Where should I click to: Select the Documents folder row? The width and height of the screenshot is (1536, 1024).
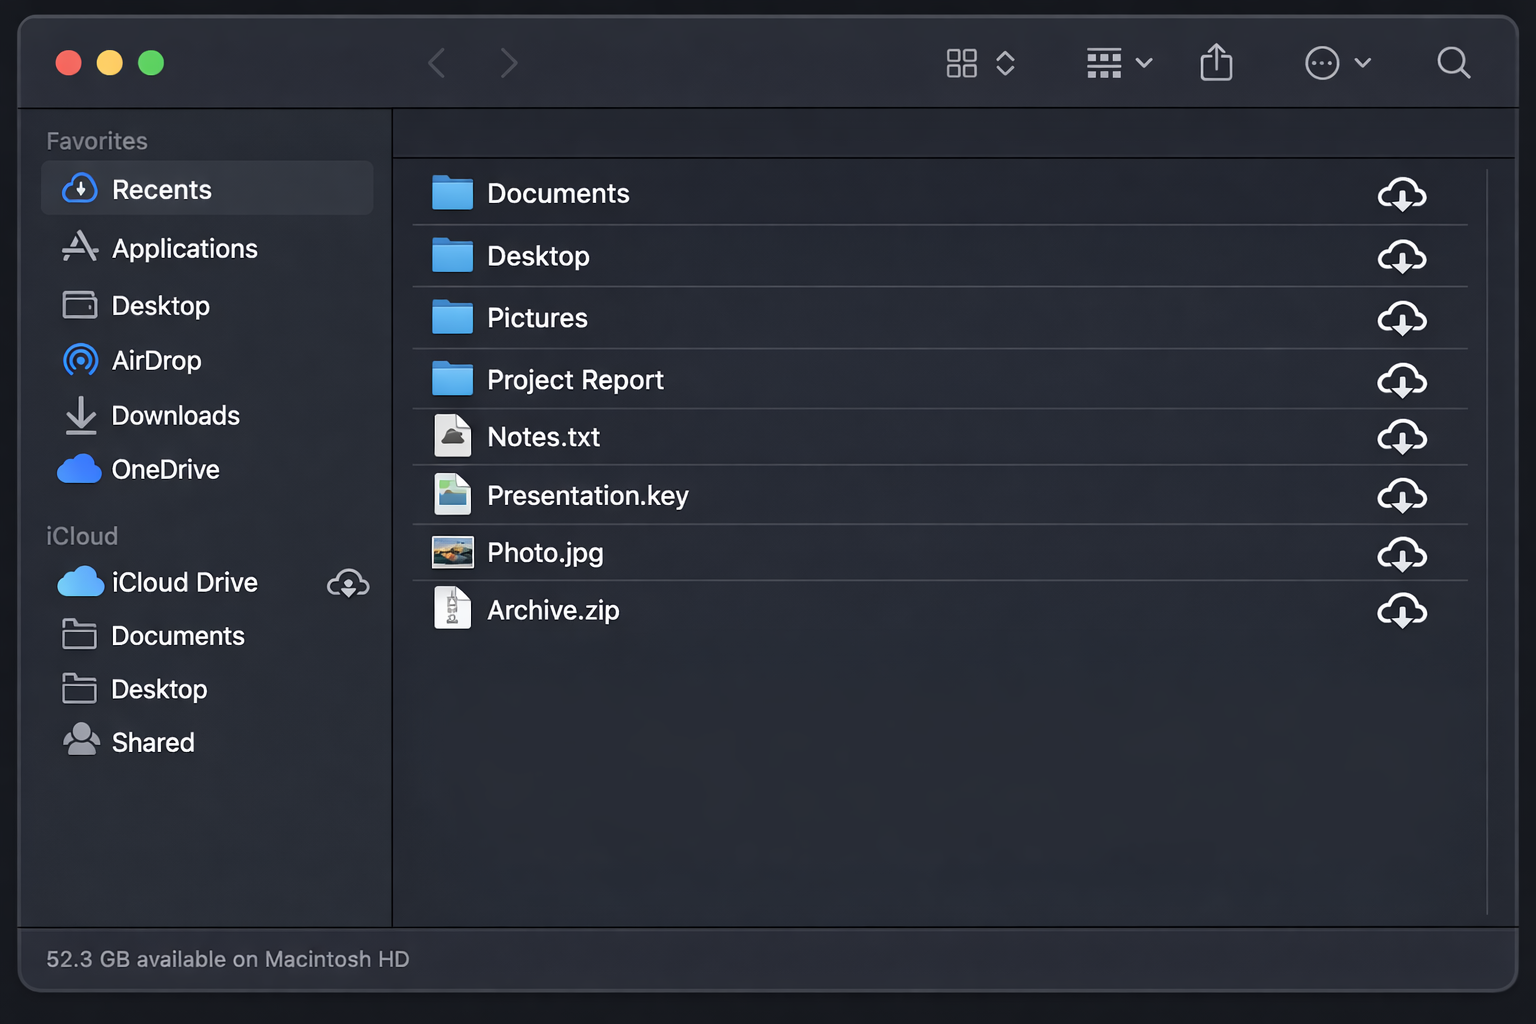pos(940,193)
